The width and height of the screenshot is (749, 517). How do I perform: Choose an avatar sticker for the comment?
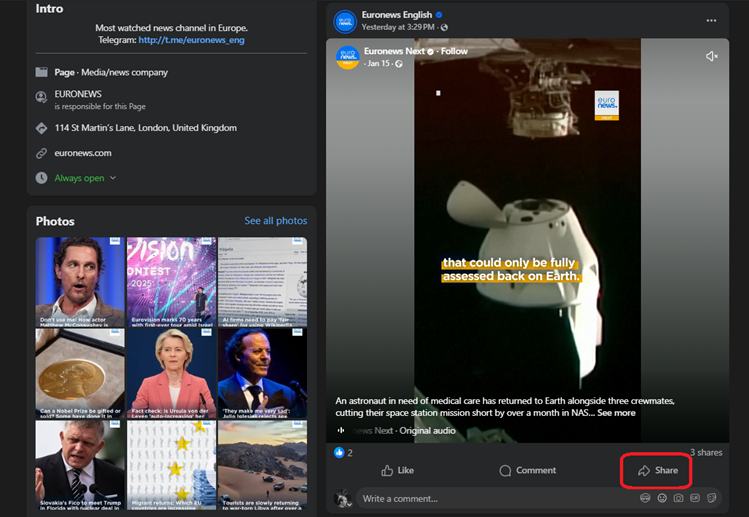[645, 498]
